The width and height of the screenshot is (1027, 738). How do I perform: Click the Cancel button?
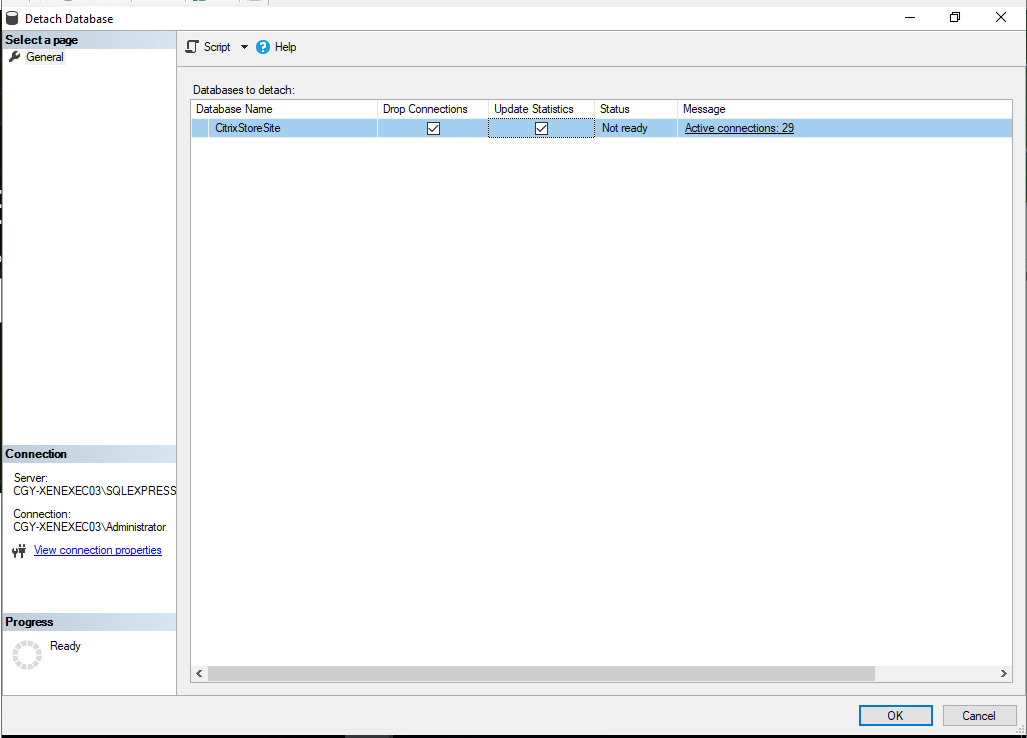click(979, 716)
